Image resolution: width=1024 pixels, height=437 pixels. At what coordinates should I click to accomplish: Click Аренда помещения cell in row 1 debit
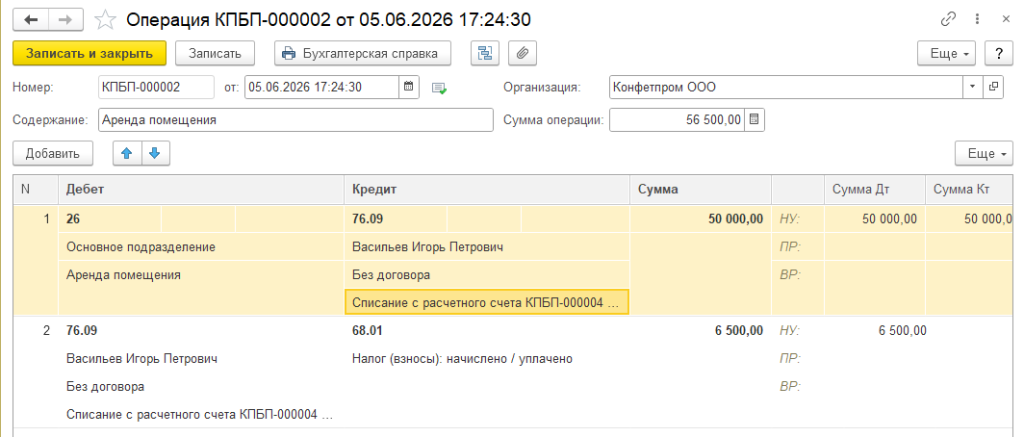pos(202,275)
